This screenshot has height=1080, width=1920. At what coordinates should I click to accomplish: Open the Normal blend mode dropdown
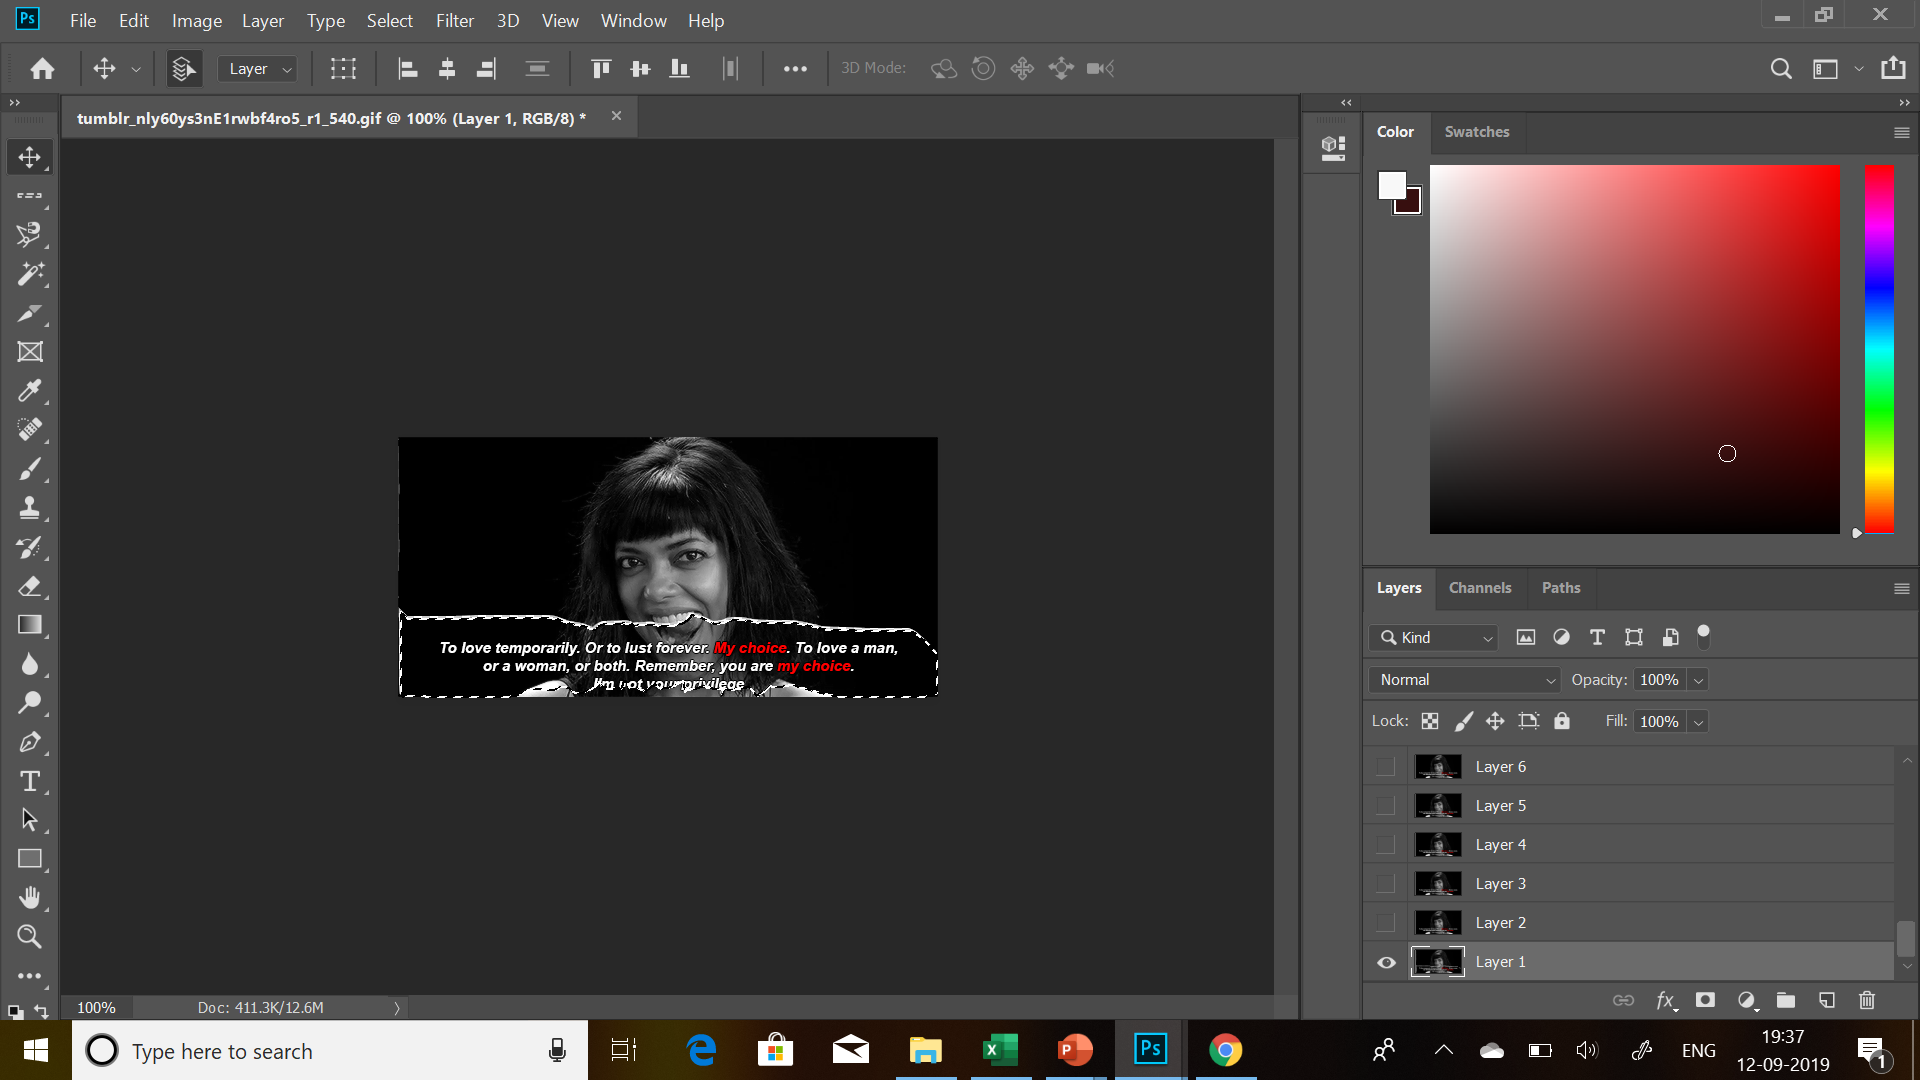(x=1464, y=680)
